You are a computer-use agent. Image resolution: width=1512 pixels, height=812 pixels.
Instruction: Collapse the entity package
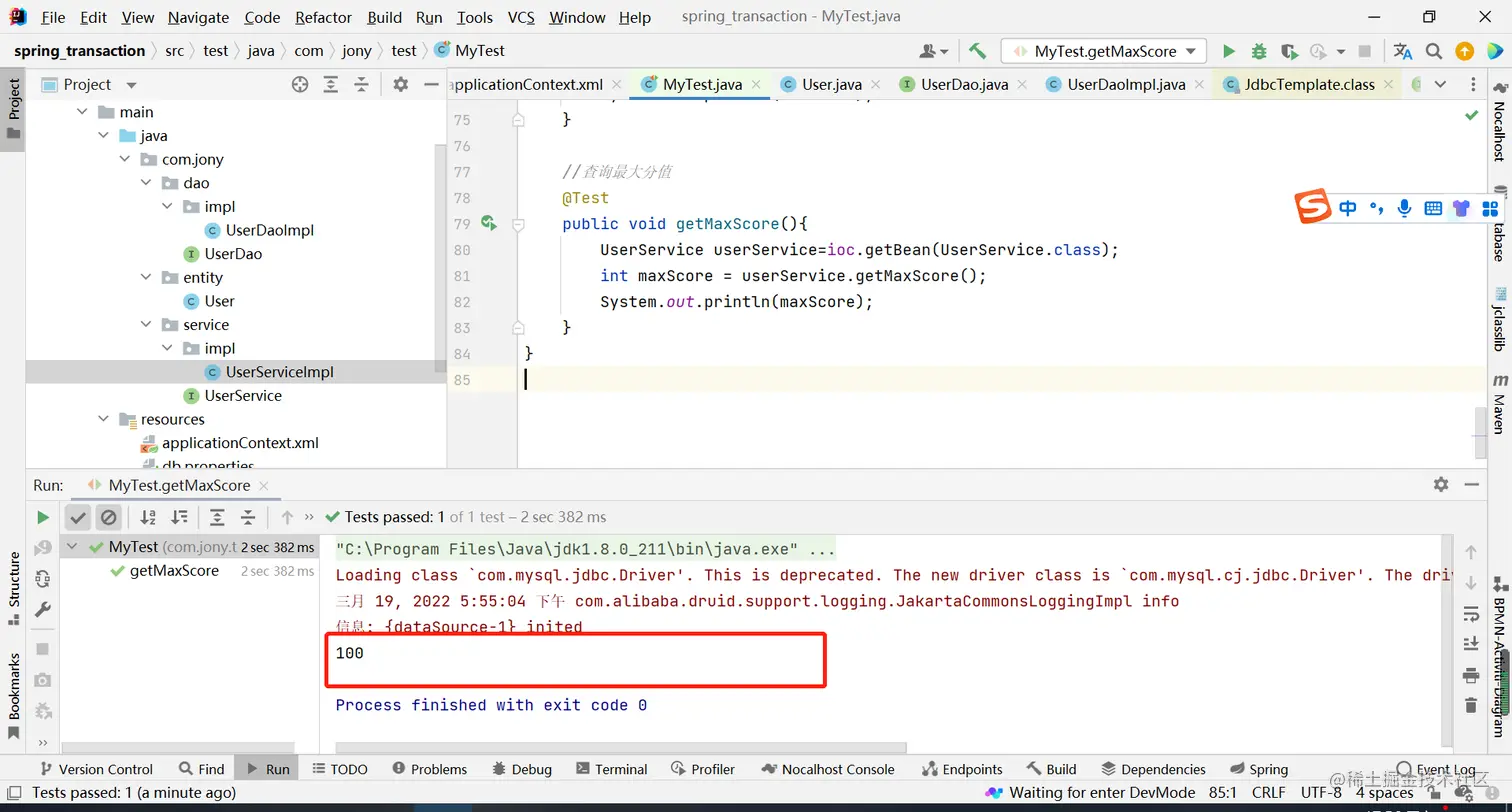[x=146, y=277]
